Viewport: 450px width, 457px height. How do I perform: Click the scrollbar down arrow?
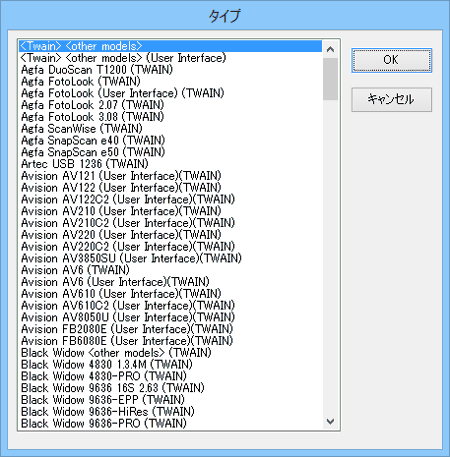pos(330,421)
